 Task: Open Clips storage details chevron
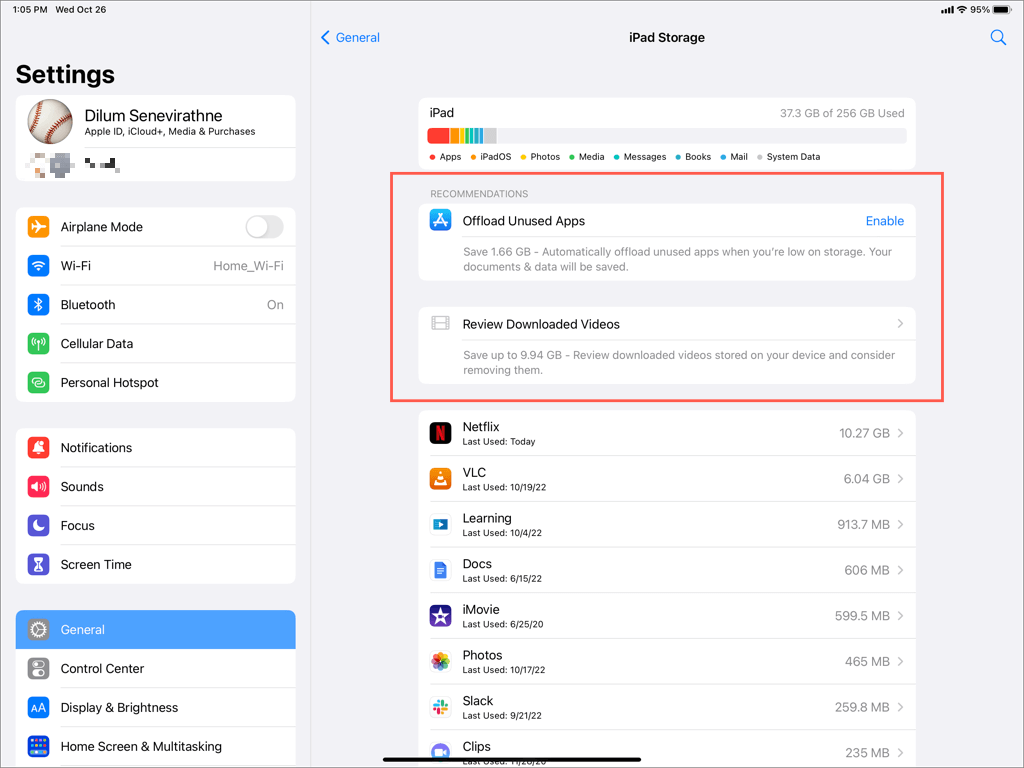900,752
